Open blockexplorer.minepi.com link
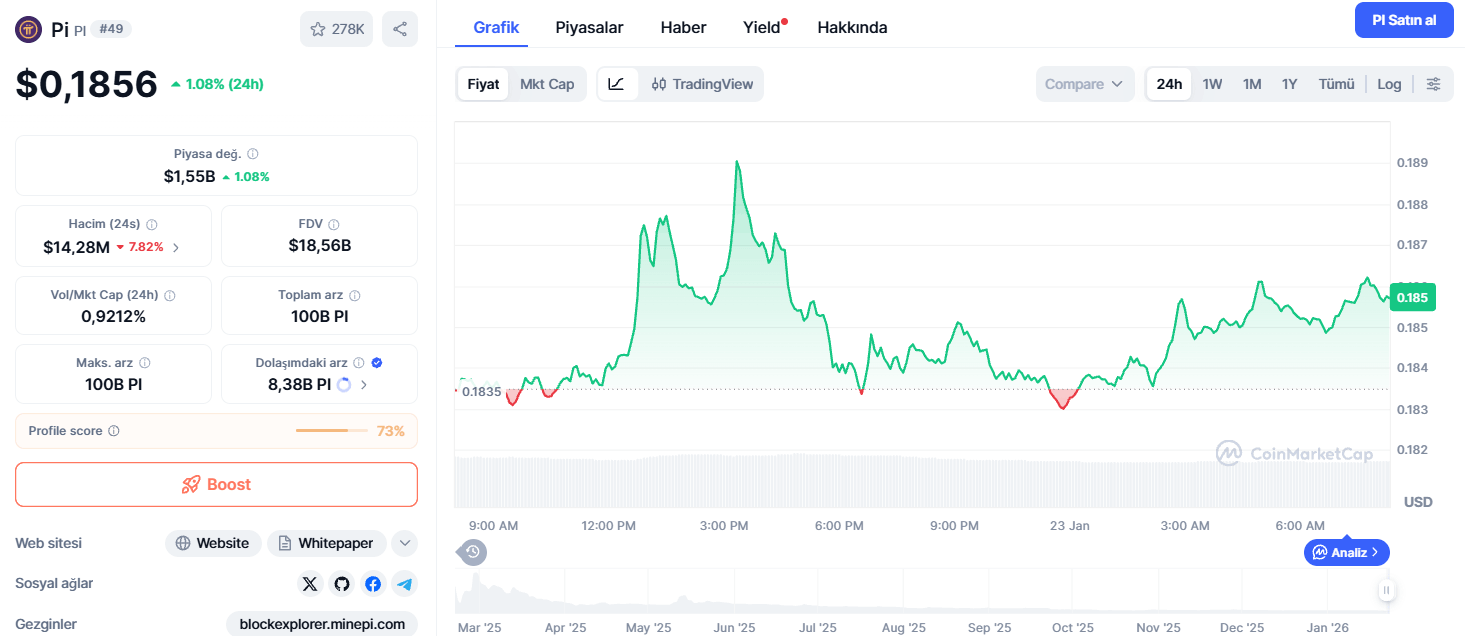Image resolution: width=1465 pixels, height=636 pixels. pyautogui.click(x=322, y=624)
